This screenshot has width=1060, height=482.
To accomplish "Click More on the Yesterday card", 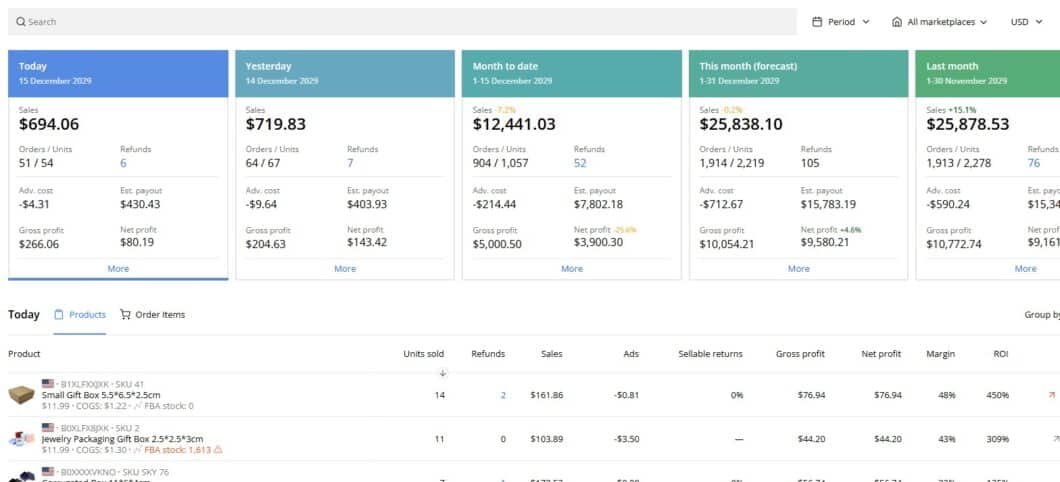I will [x=345, y=268].
